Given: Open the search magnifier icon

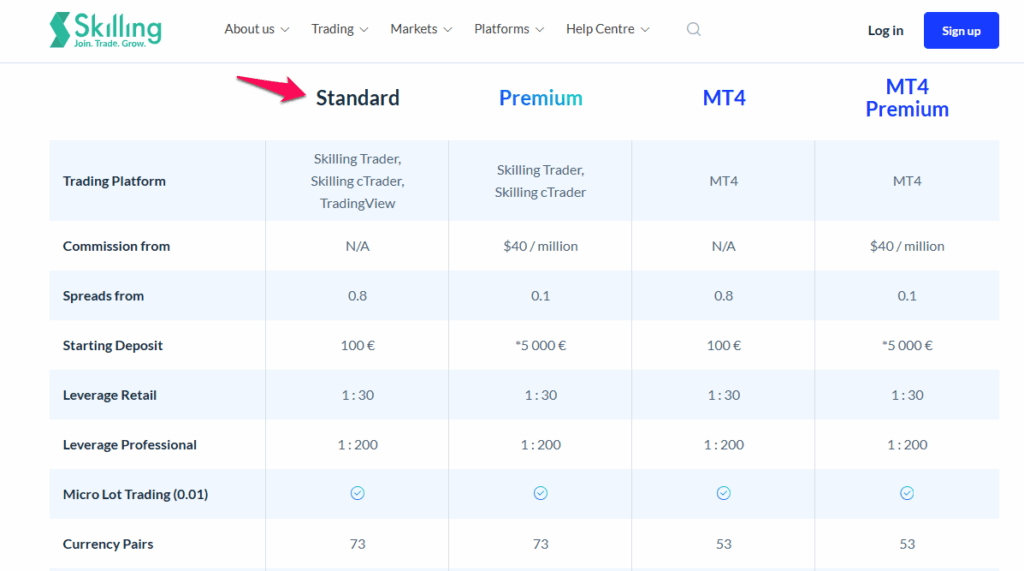Looking at the screenshot, I should [x=693, y=30].
